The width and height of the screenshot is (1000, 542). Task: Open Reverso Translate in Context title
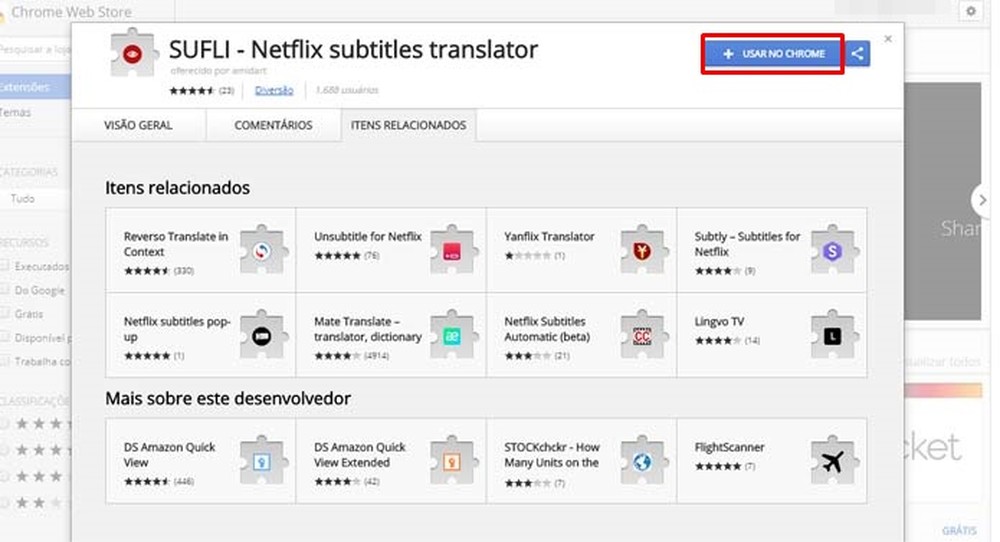(175, 244)
